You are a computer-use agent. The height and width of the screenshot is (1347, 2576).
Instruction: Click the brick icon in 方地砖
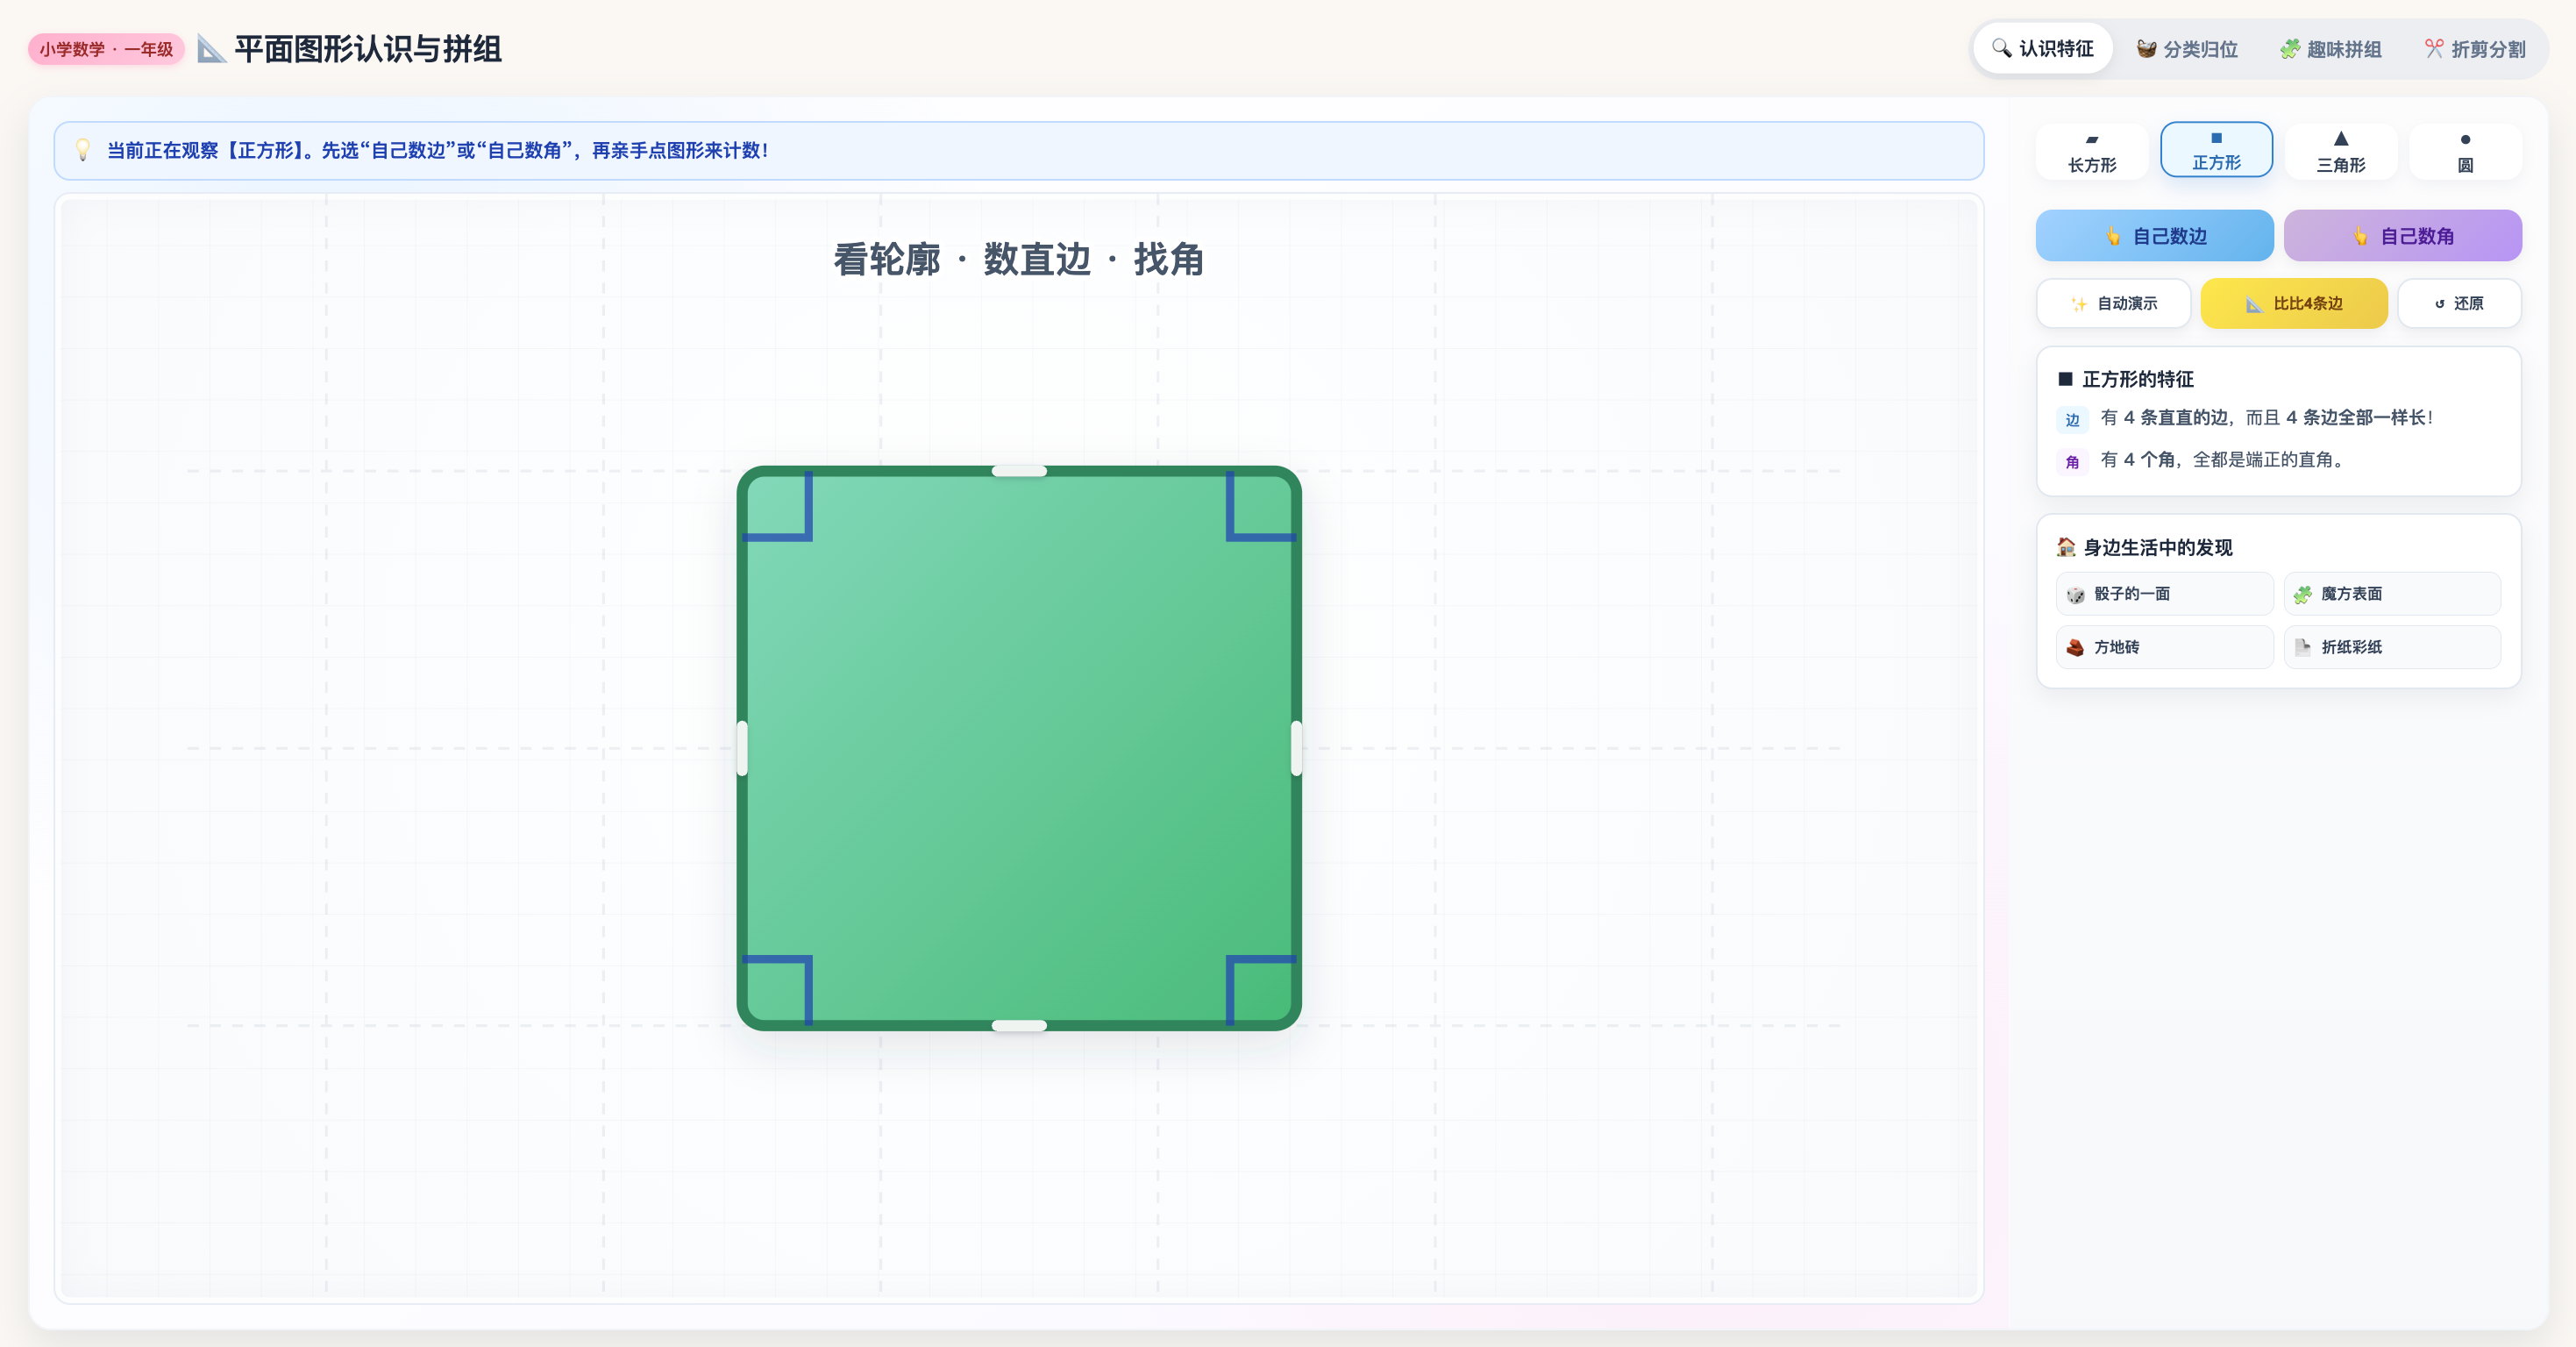[x=2076, y=648]
